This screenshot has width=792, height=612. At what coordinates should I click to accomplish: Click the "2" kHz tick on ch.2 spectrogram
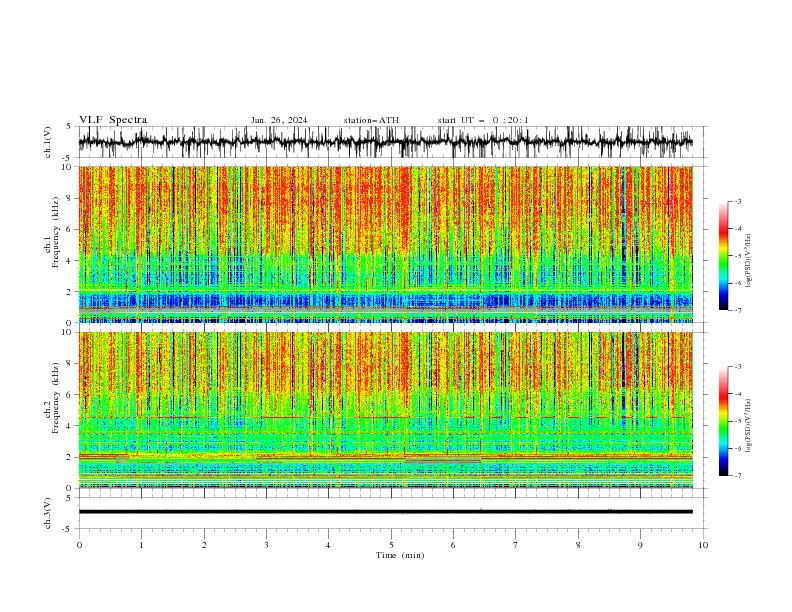pyautogui.click(x=70, y=457)
